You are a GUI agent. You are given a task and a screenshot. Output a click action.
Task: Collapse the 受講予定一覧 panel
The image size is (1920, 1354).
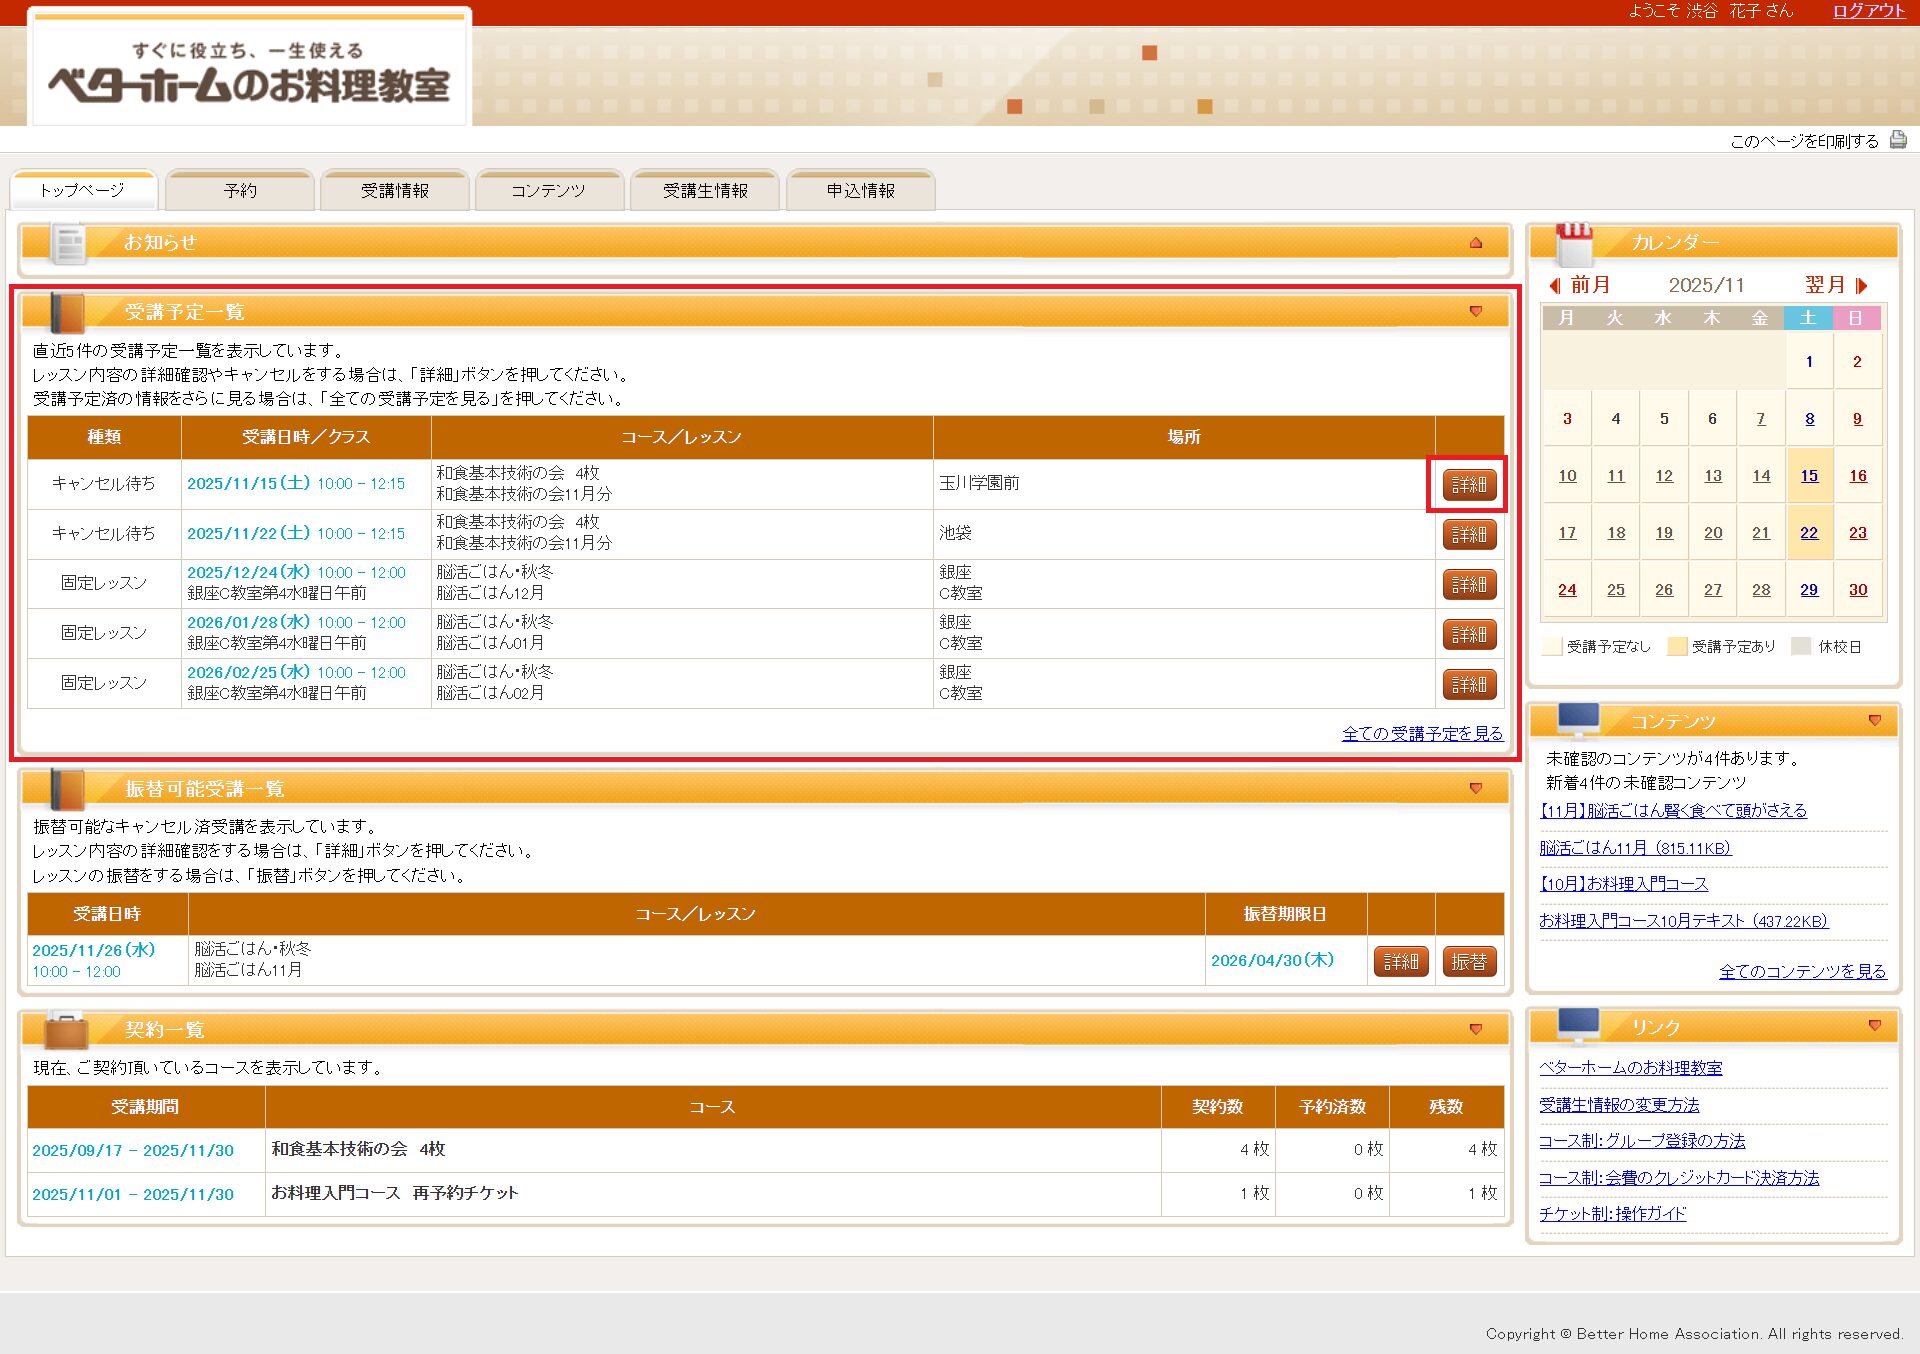[1476, 312]
